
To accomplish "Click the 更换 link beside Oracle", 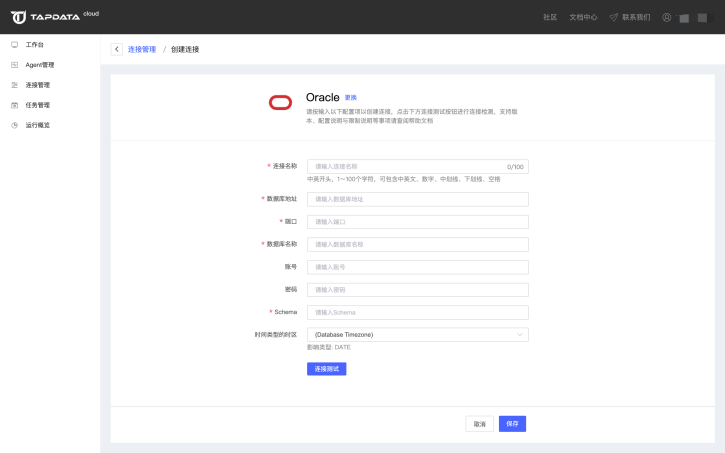I will click(351, 98).
